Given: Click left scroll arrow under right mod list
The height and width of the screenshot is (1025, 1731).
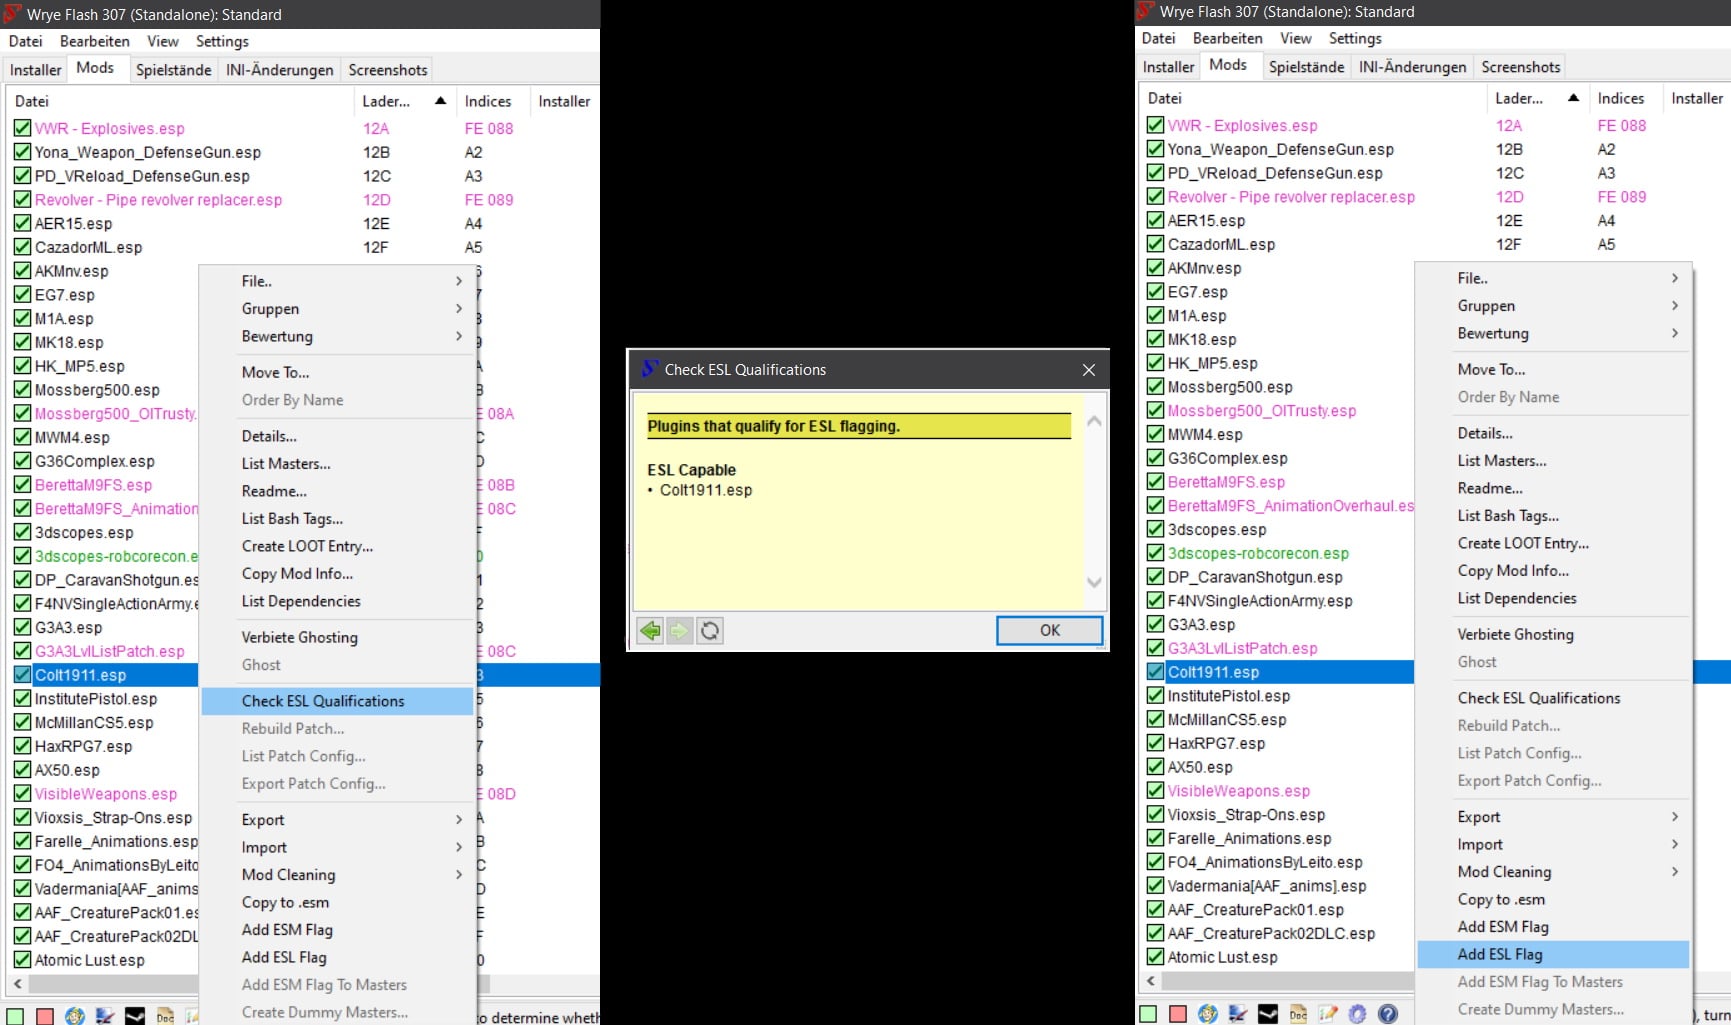Looking at the screenshot, I should [x=1151, y=981].
